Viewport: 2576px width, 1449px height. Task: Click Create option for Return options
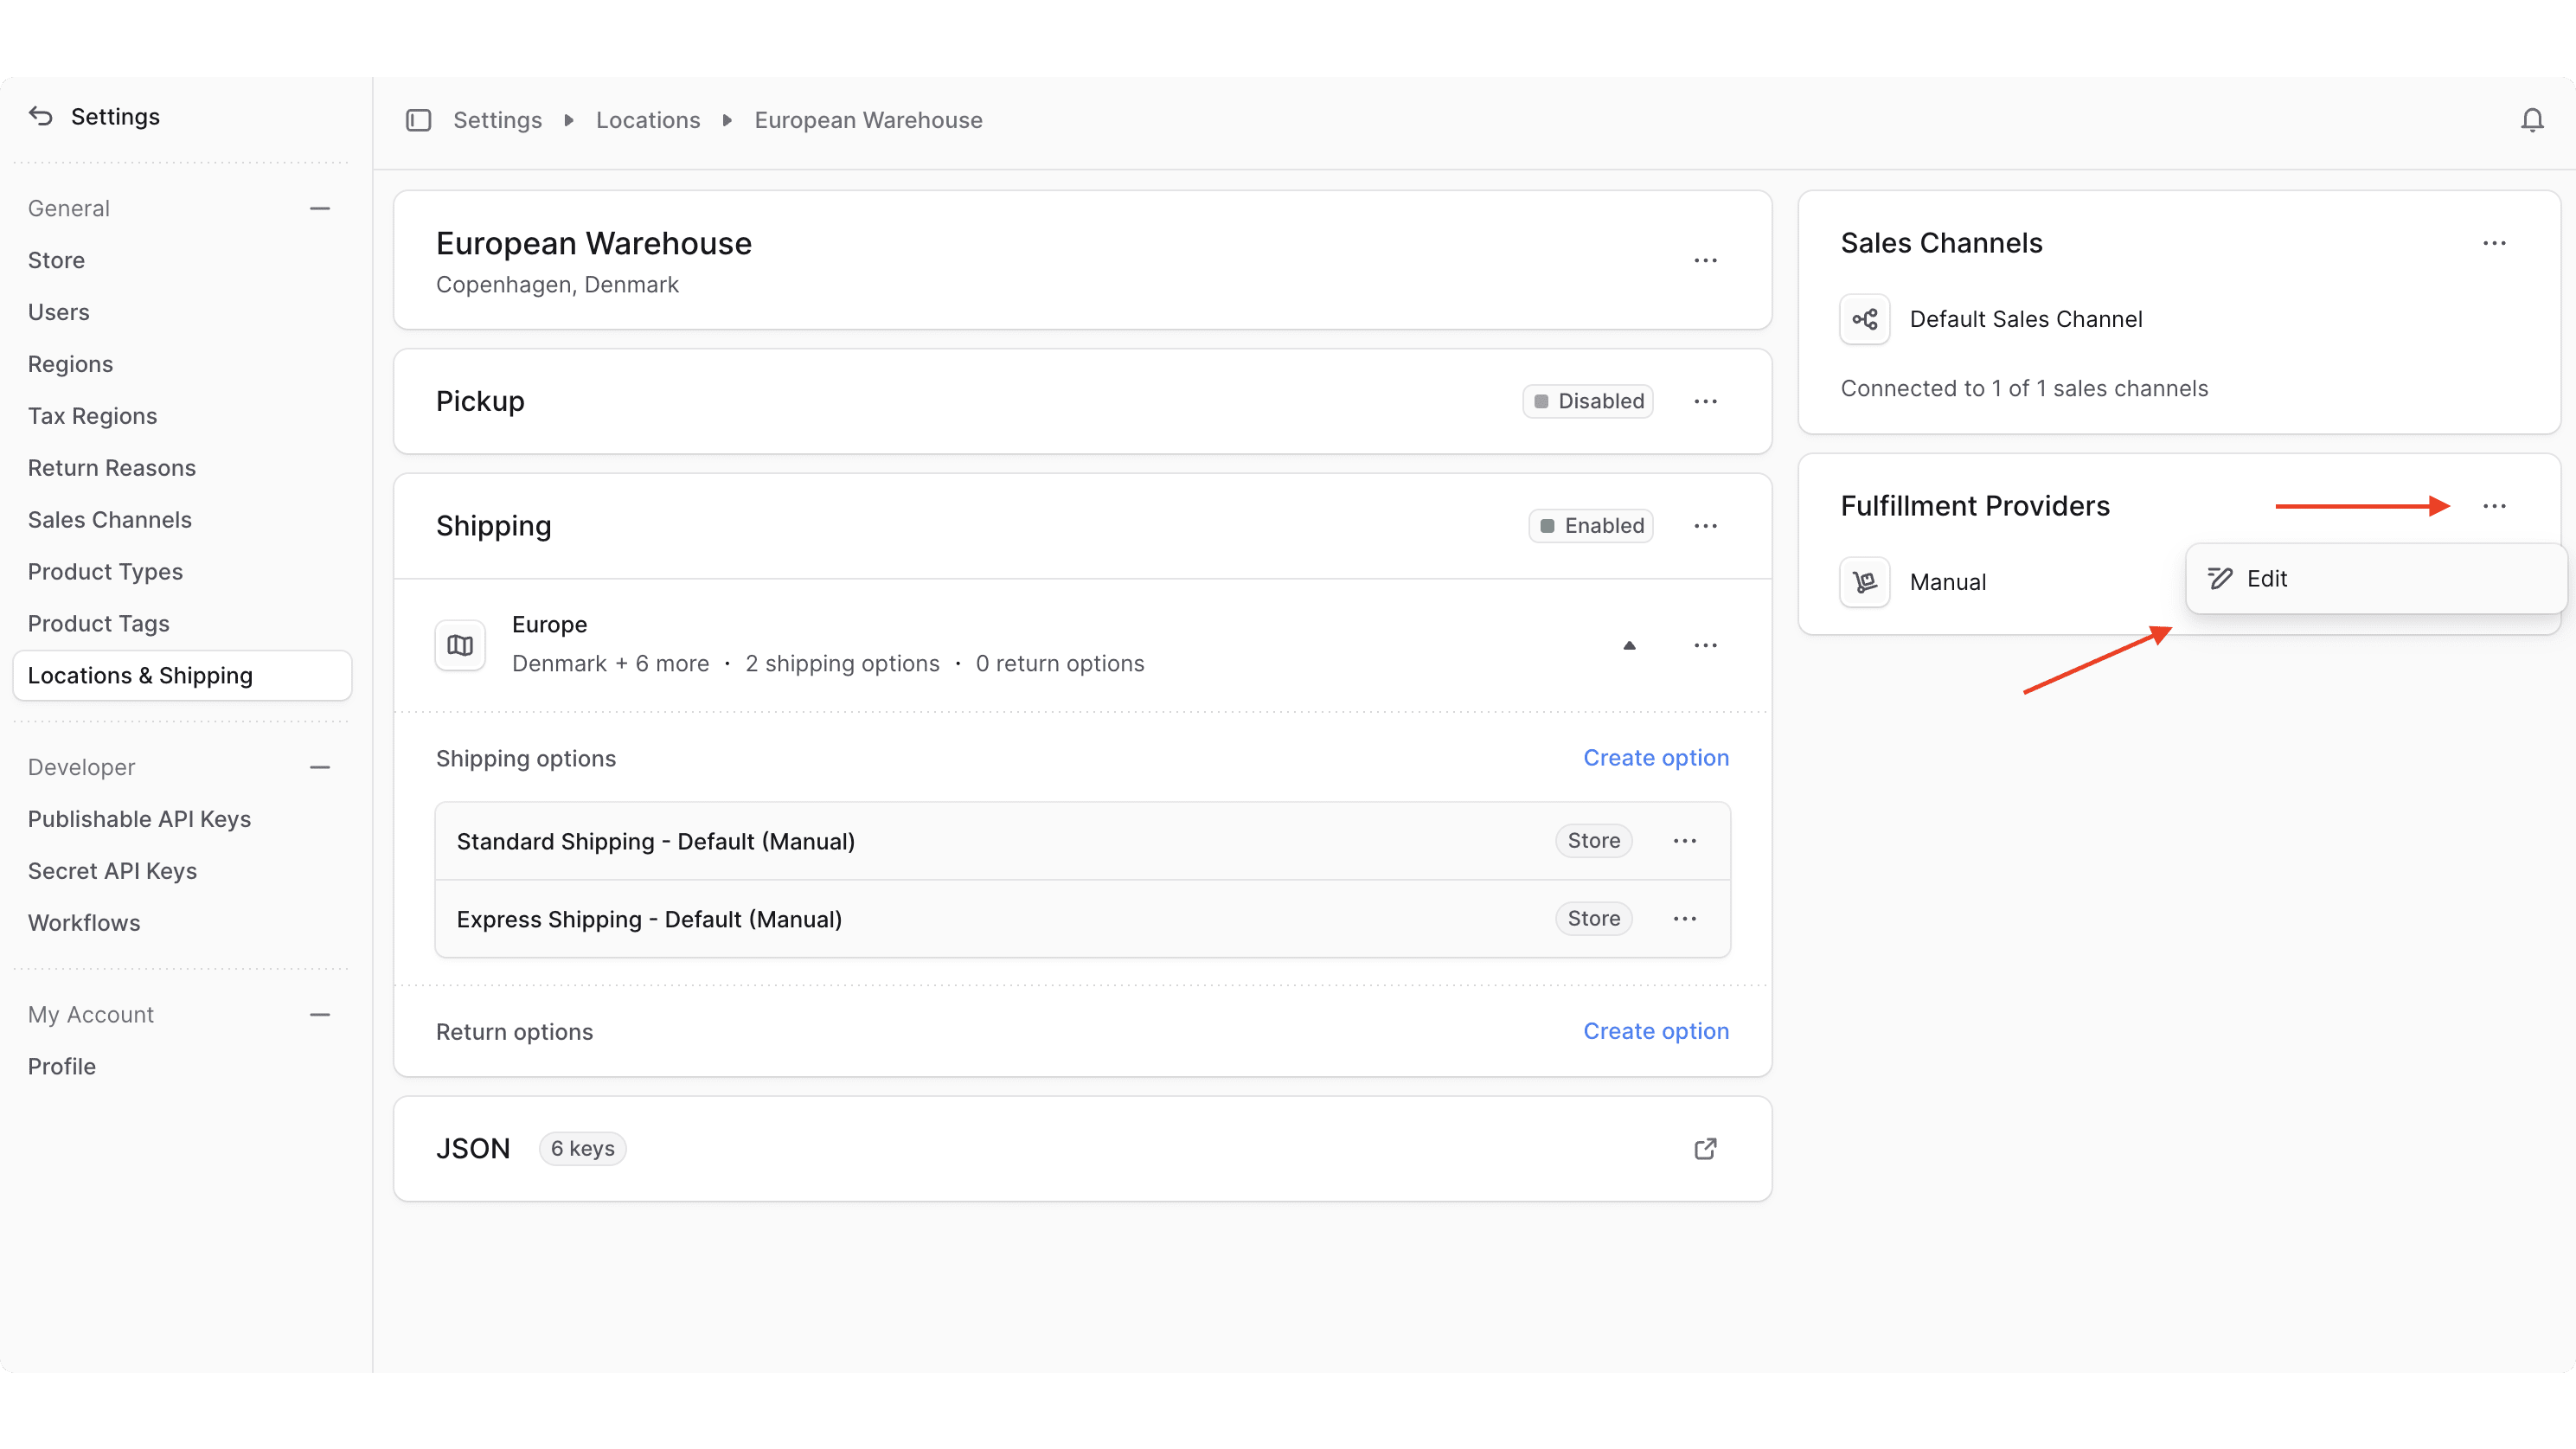(1656, 1031)
